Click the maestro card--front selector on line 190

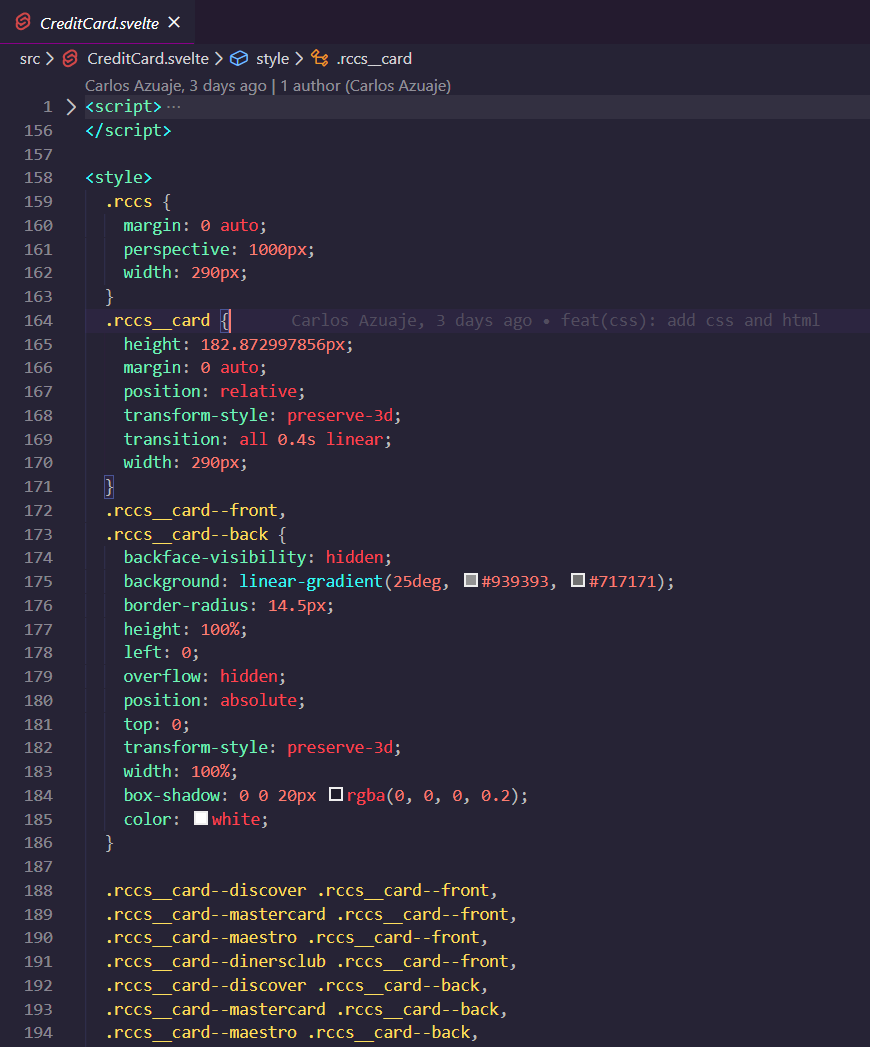click(296, 937)
